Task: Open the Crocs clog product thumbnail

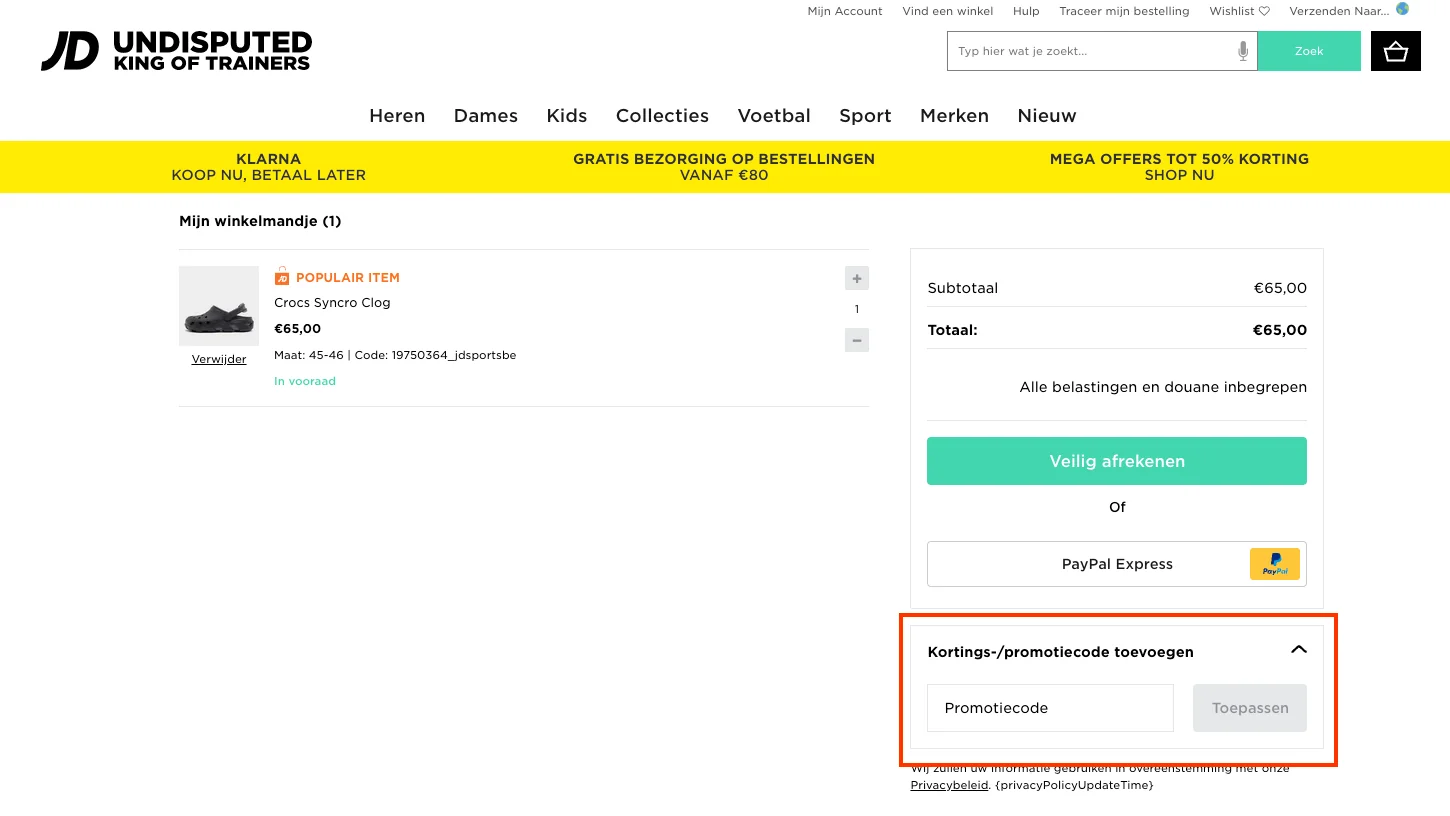Action: (219, 306)
